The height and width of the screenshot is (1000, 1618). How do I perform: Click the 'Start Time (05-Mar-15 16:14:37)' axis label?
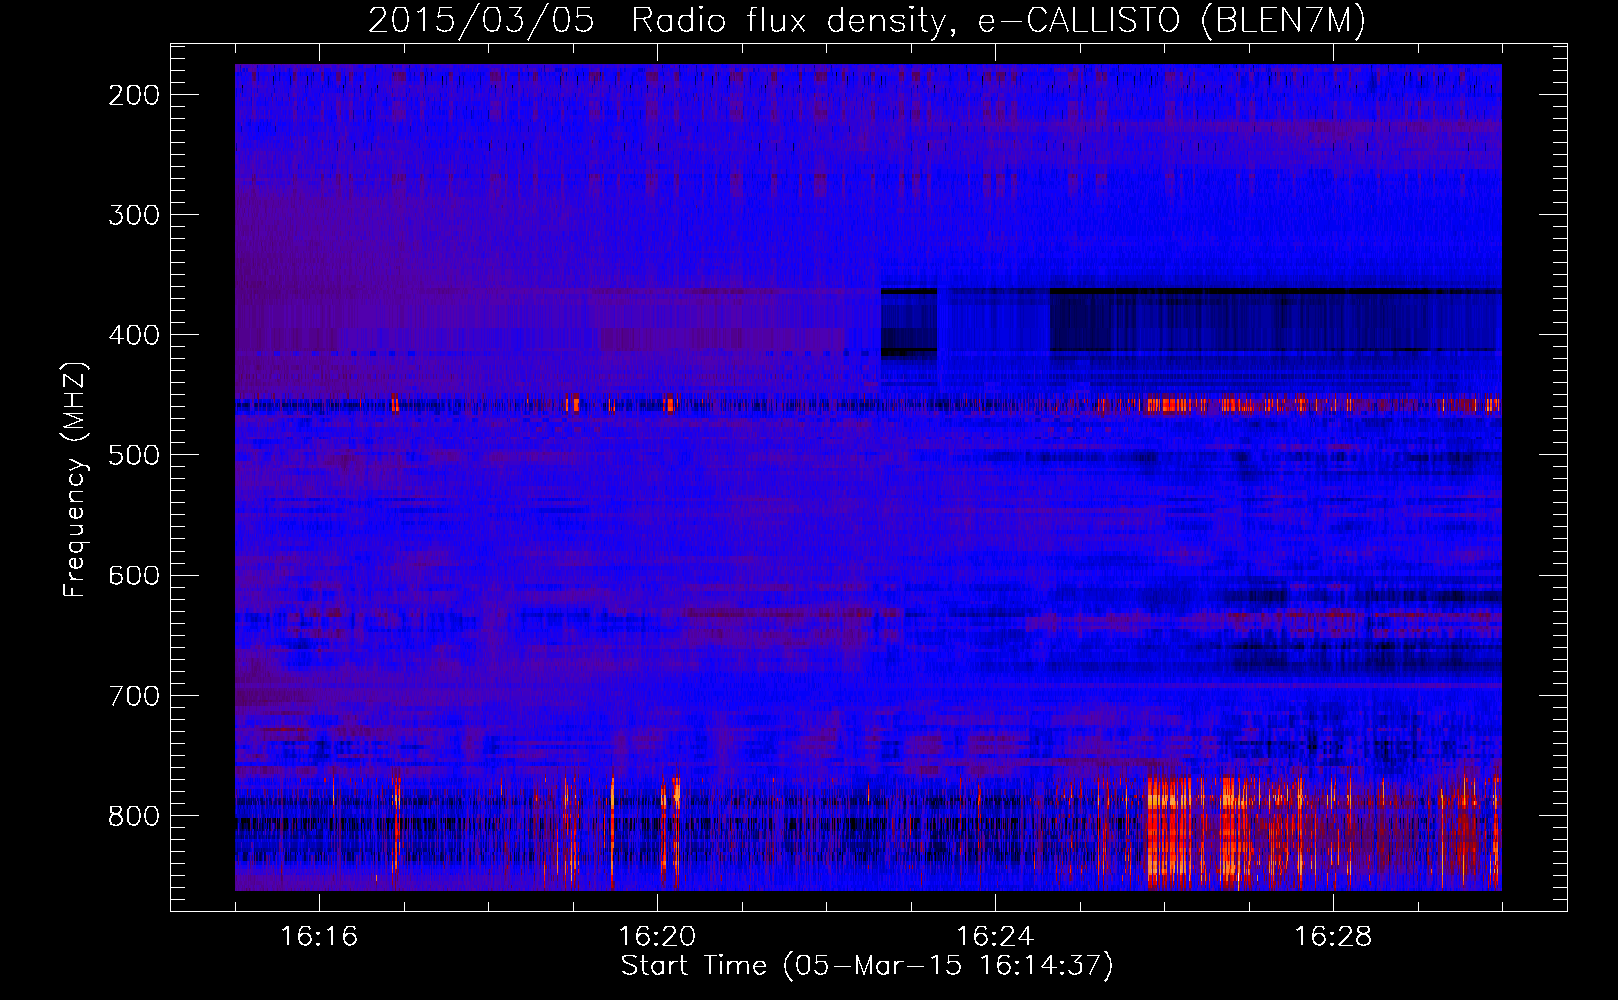click(867, 966)
